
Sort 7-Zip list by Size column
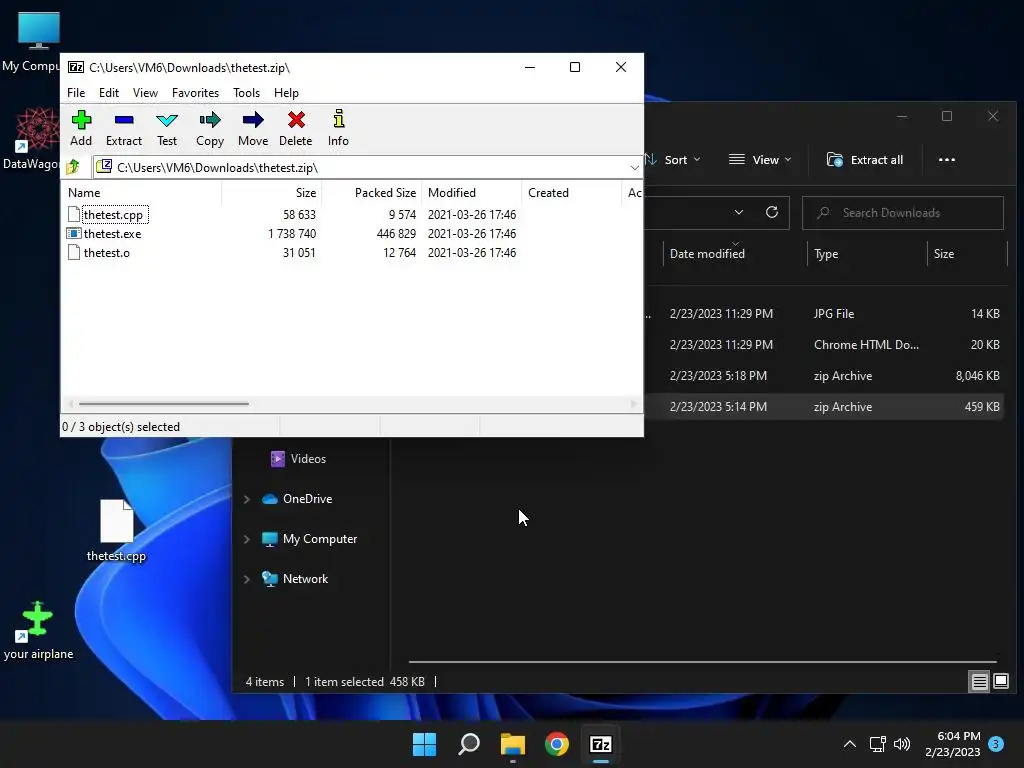click(x=272, y=193)
